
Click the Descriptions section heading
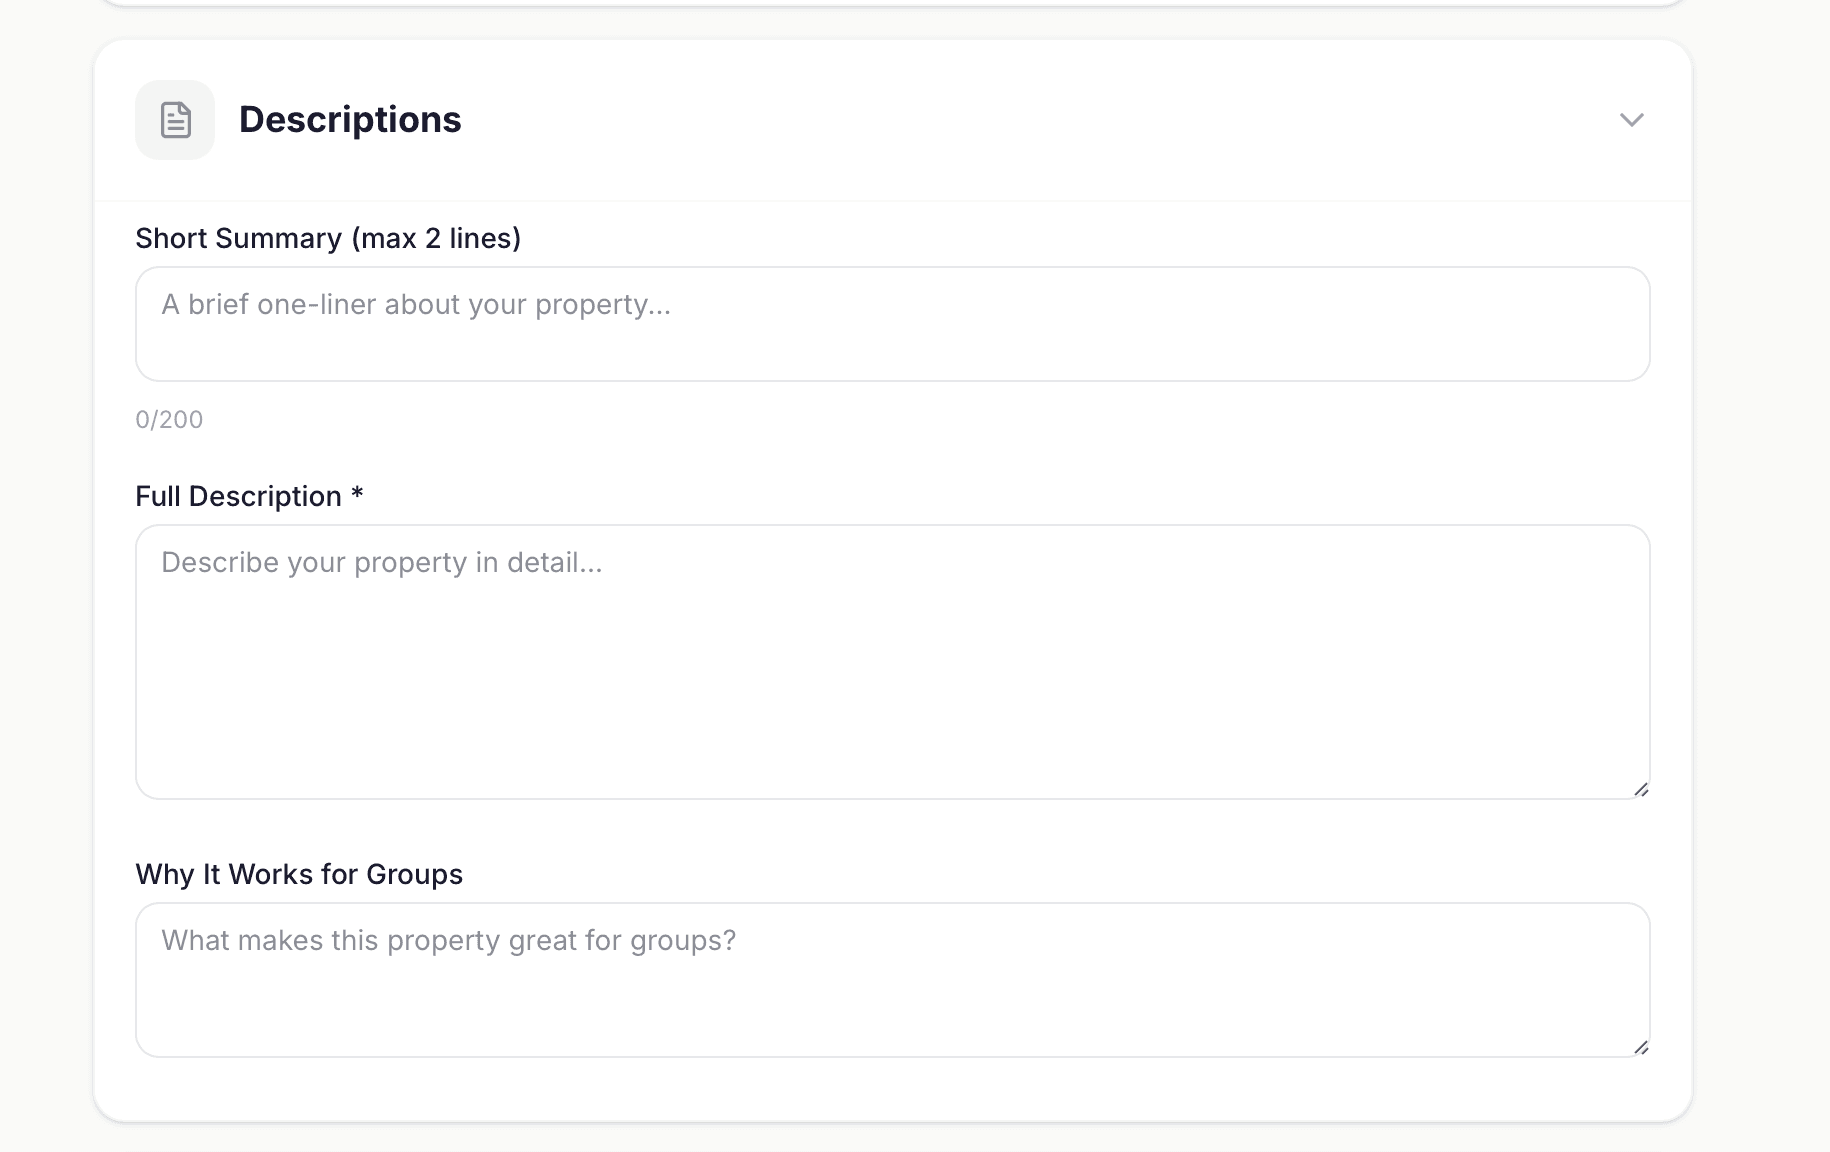point(350,120)
